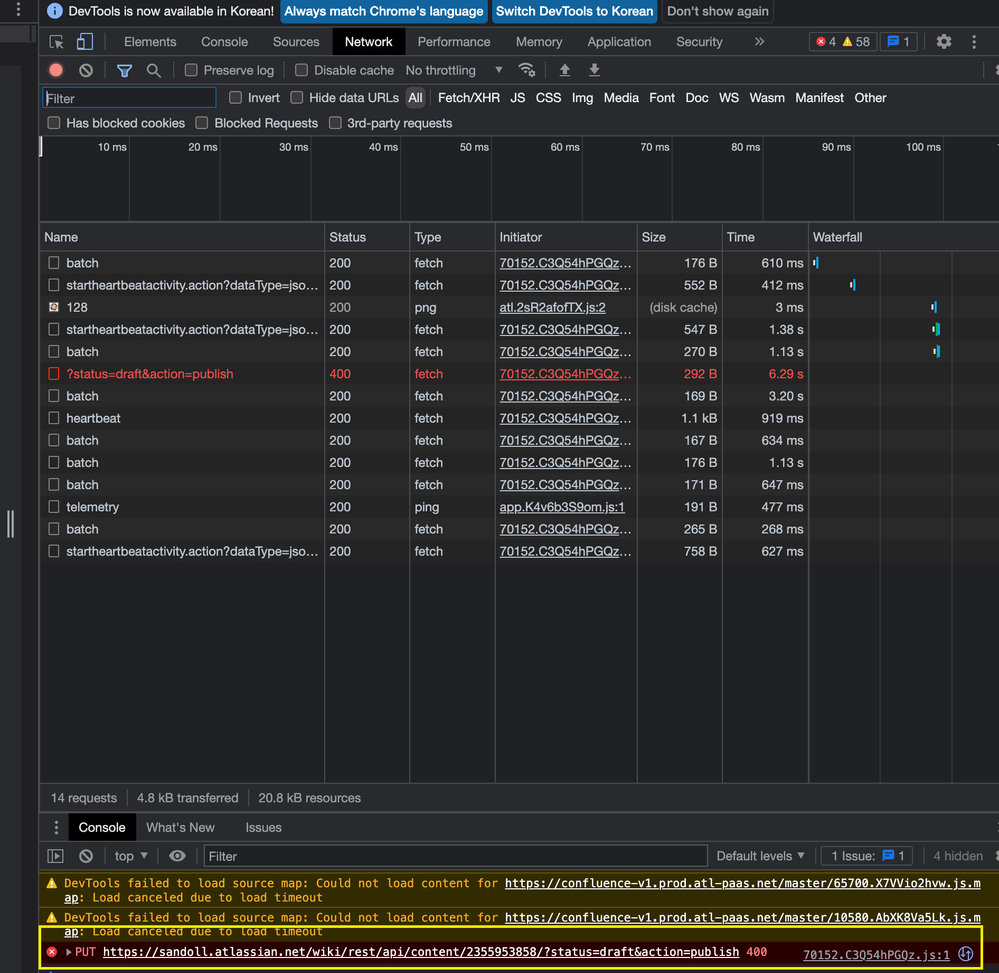Open the Default levels dropdown
999x973 pixels.
tap(760, 856)
